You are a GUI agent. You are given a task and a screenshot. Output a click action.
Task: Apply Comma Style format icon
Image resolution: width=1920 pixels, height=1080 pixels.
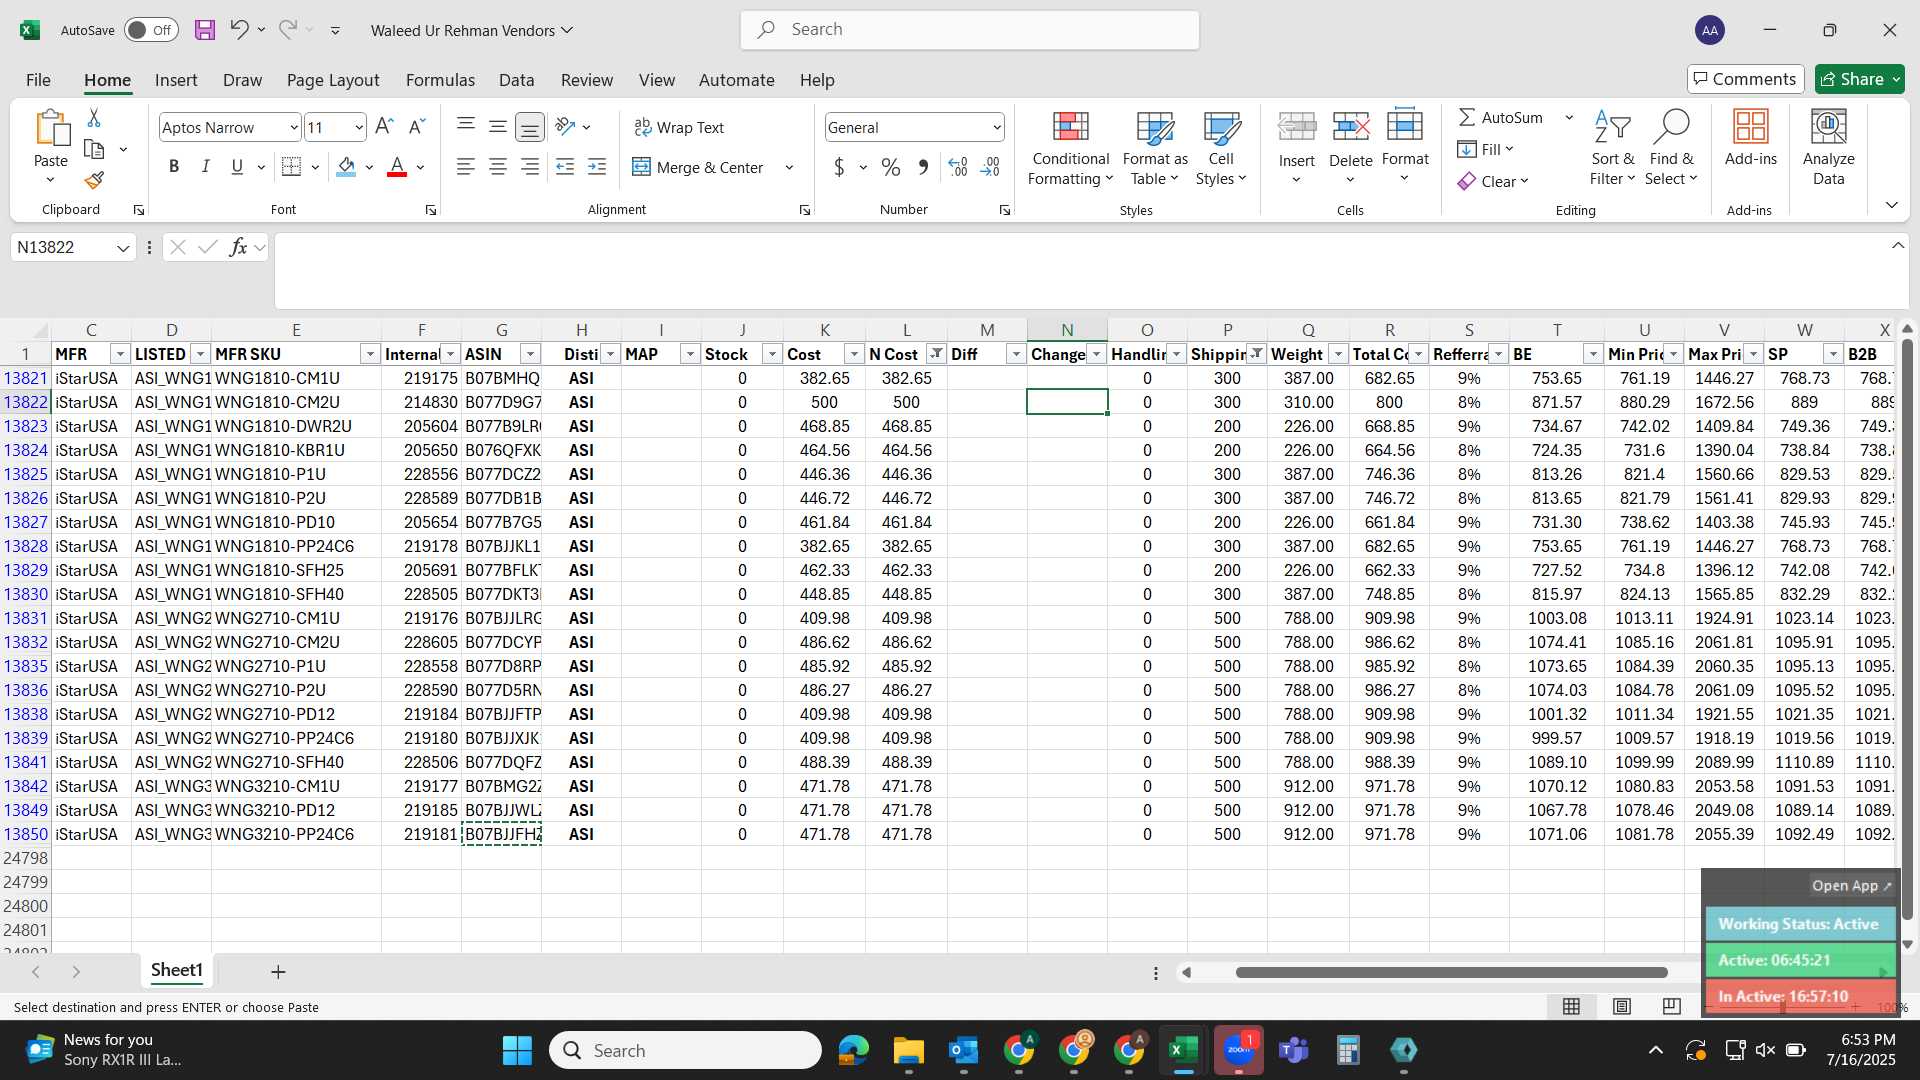pos(923,167)
